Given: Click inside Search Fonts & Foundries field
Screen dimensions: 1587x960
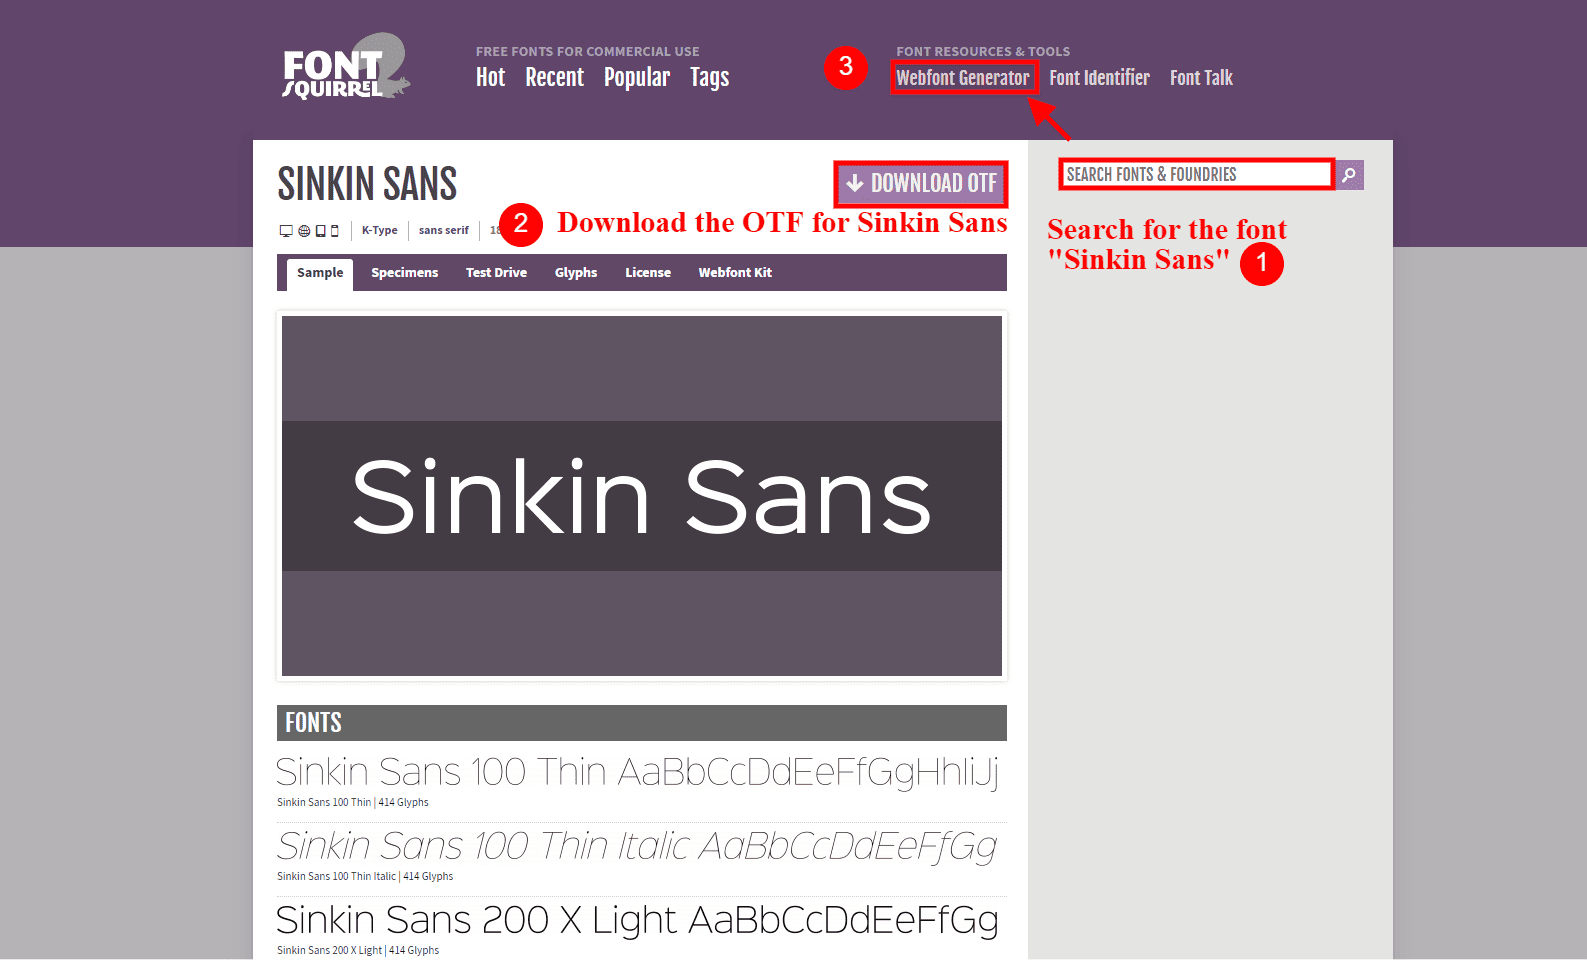Looking at the screenshot, I should [1197, 174].
